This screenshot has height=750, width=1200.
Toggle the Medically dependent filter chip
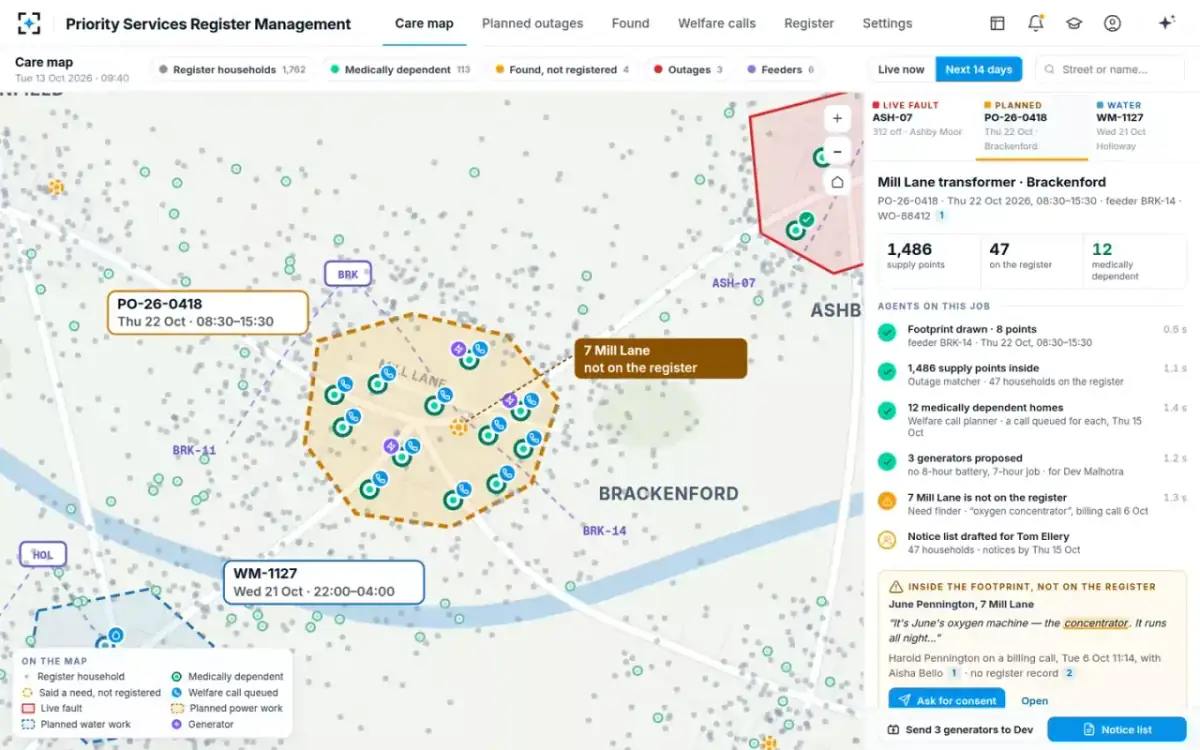400,70
